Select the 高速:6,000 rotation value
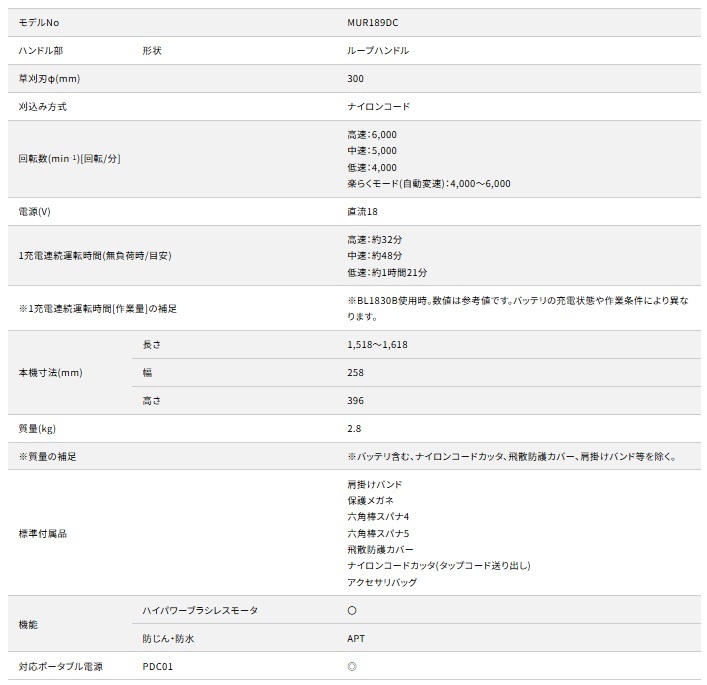The width and height of the screenshot is (707, 685). pos(372,134)
